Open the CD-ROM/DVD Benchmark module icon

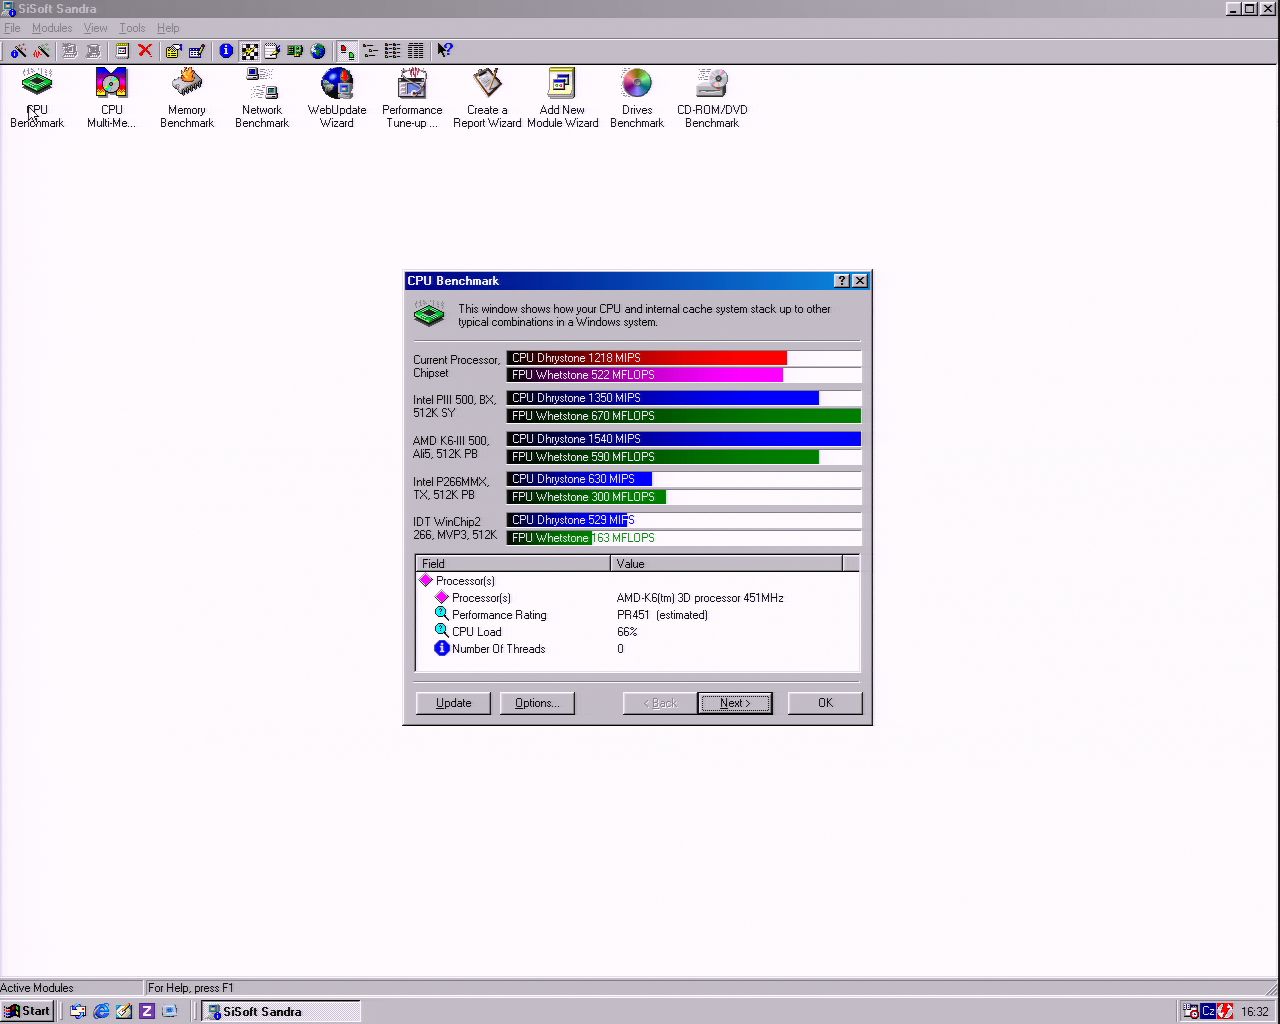point(712,98)
